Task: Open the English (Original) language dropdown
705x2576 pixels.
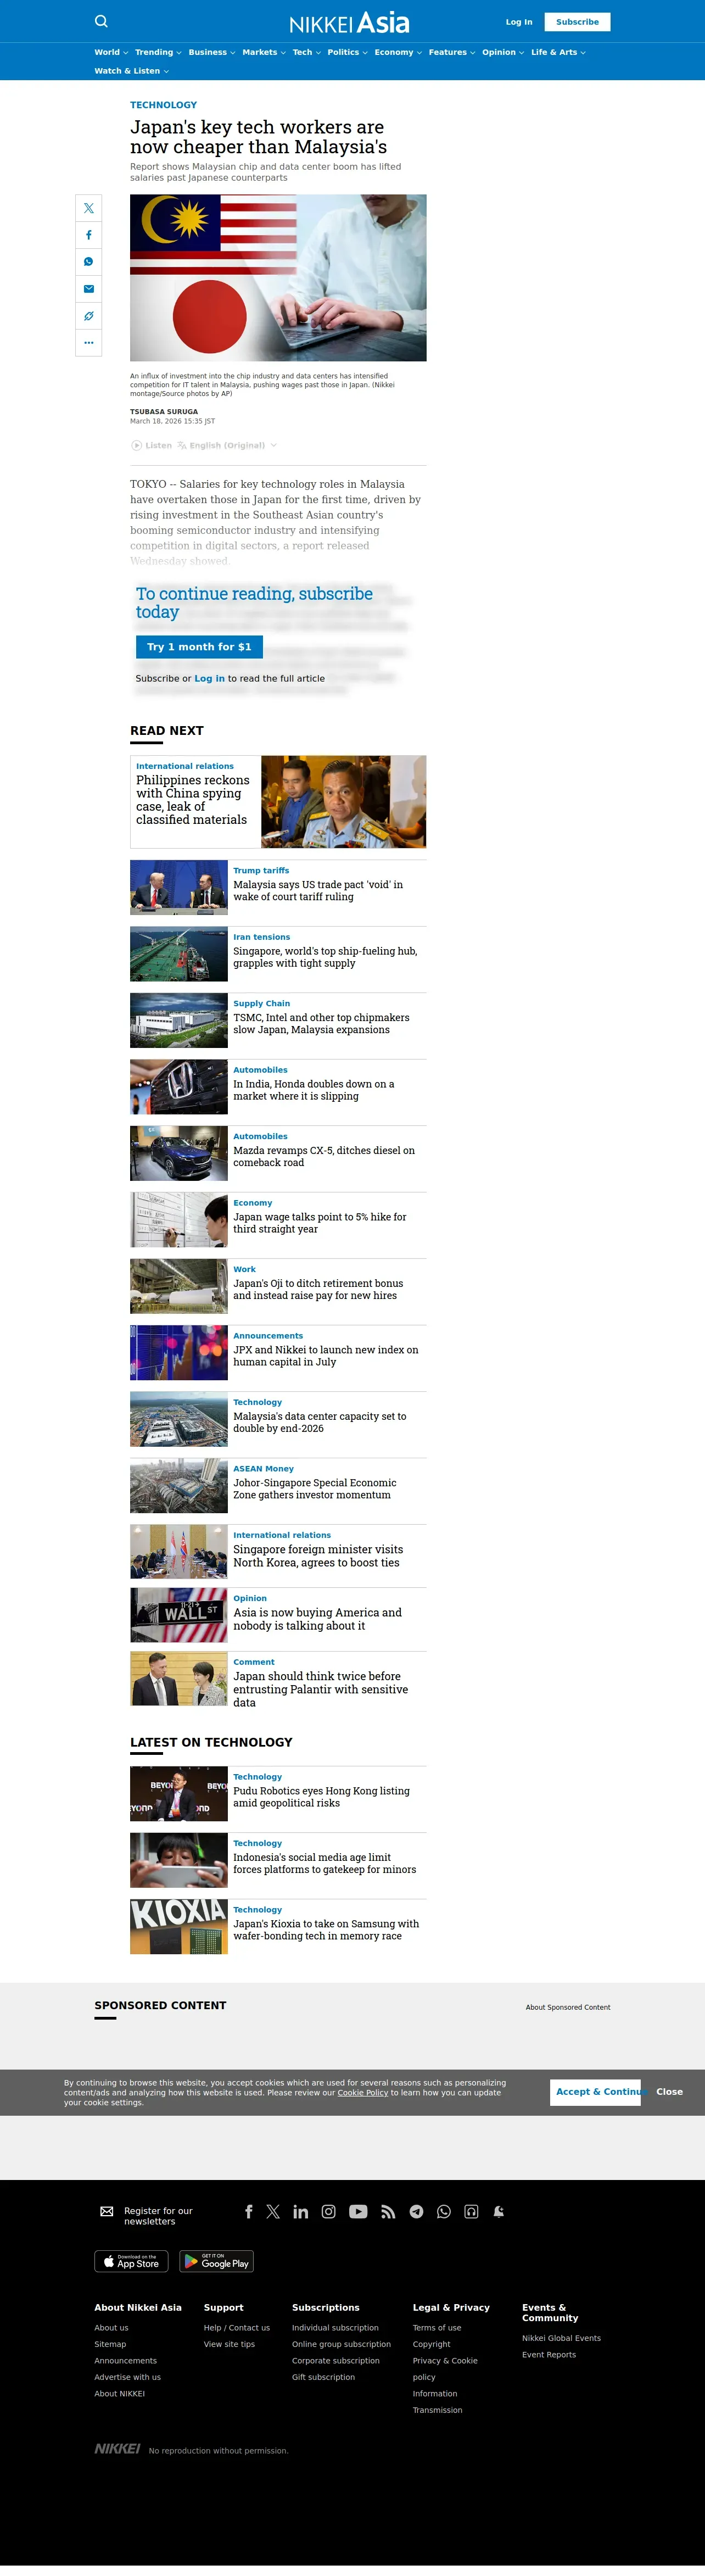Action: click(x=227, y=445)
